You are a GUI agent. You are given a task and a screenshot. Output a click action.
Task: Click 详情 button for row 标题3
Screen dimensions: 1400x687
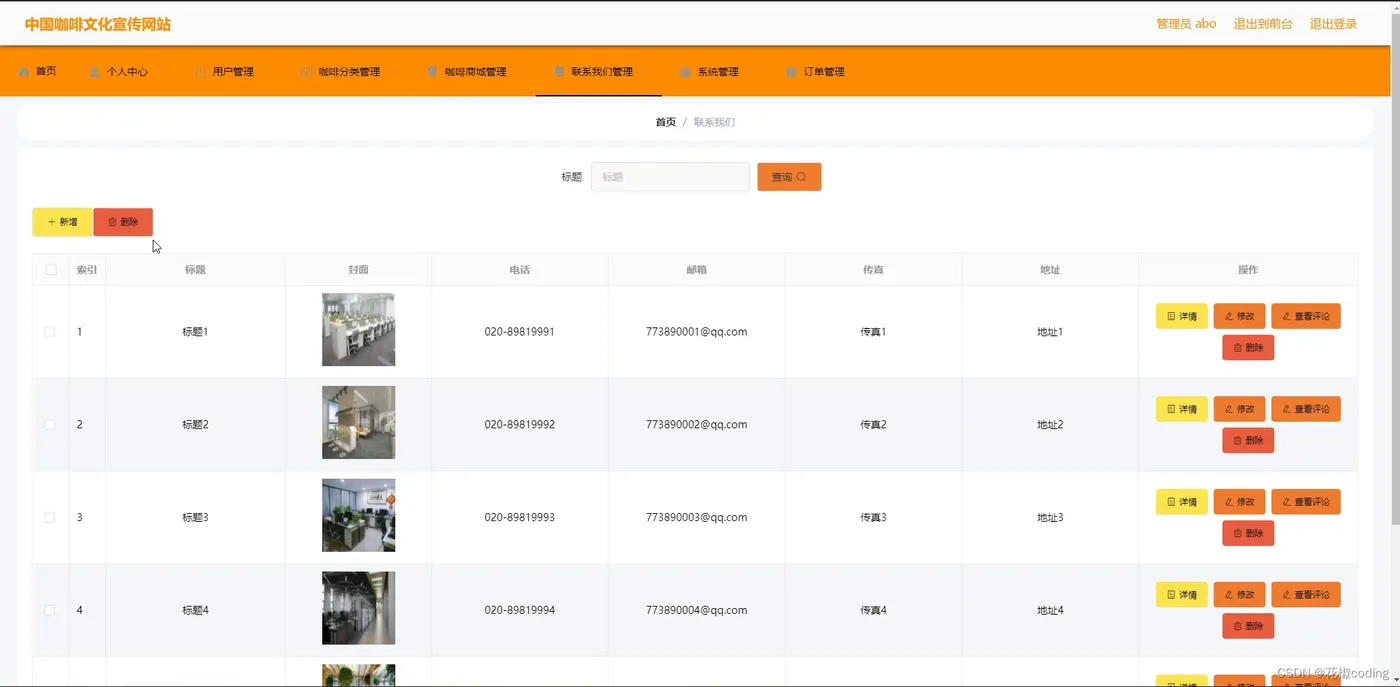click(x=1182, y=502)
